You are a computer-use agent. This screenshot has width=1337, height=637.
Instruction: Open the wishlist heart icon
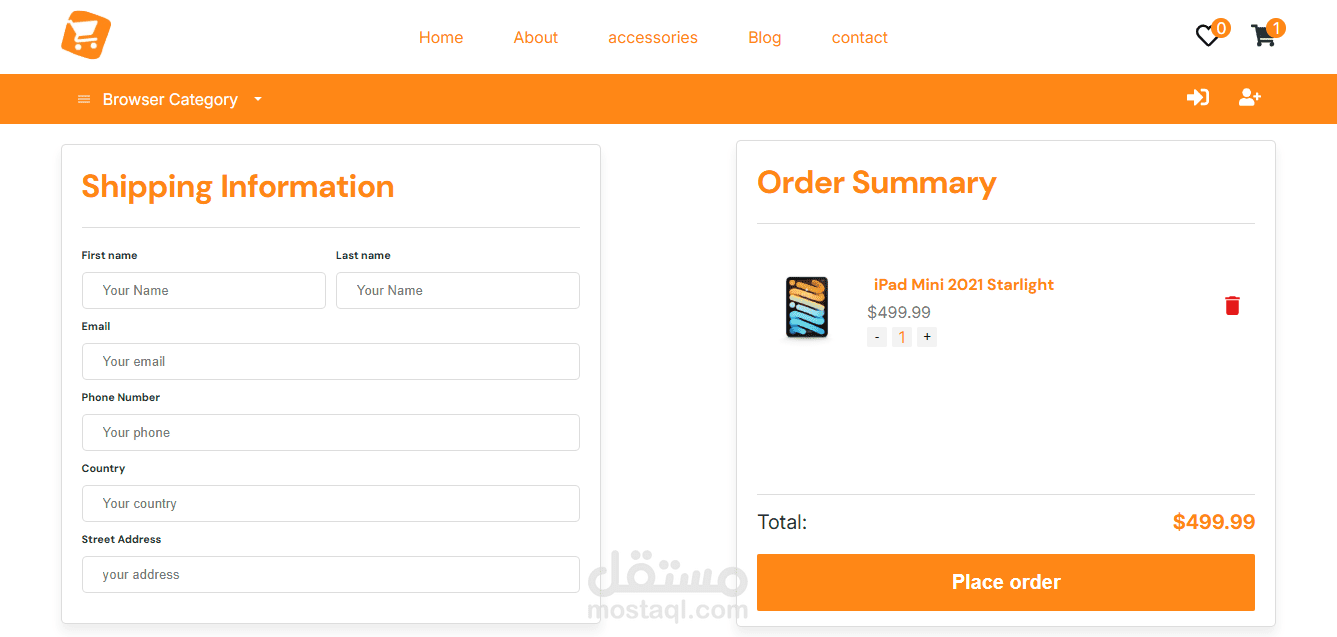[1208, 36]
